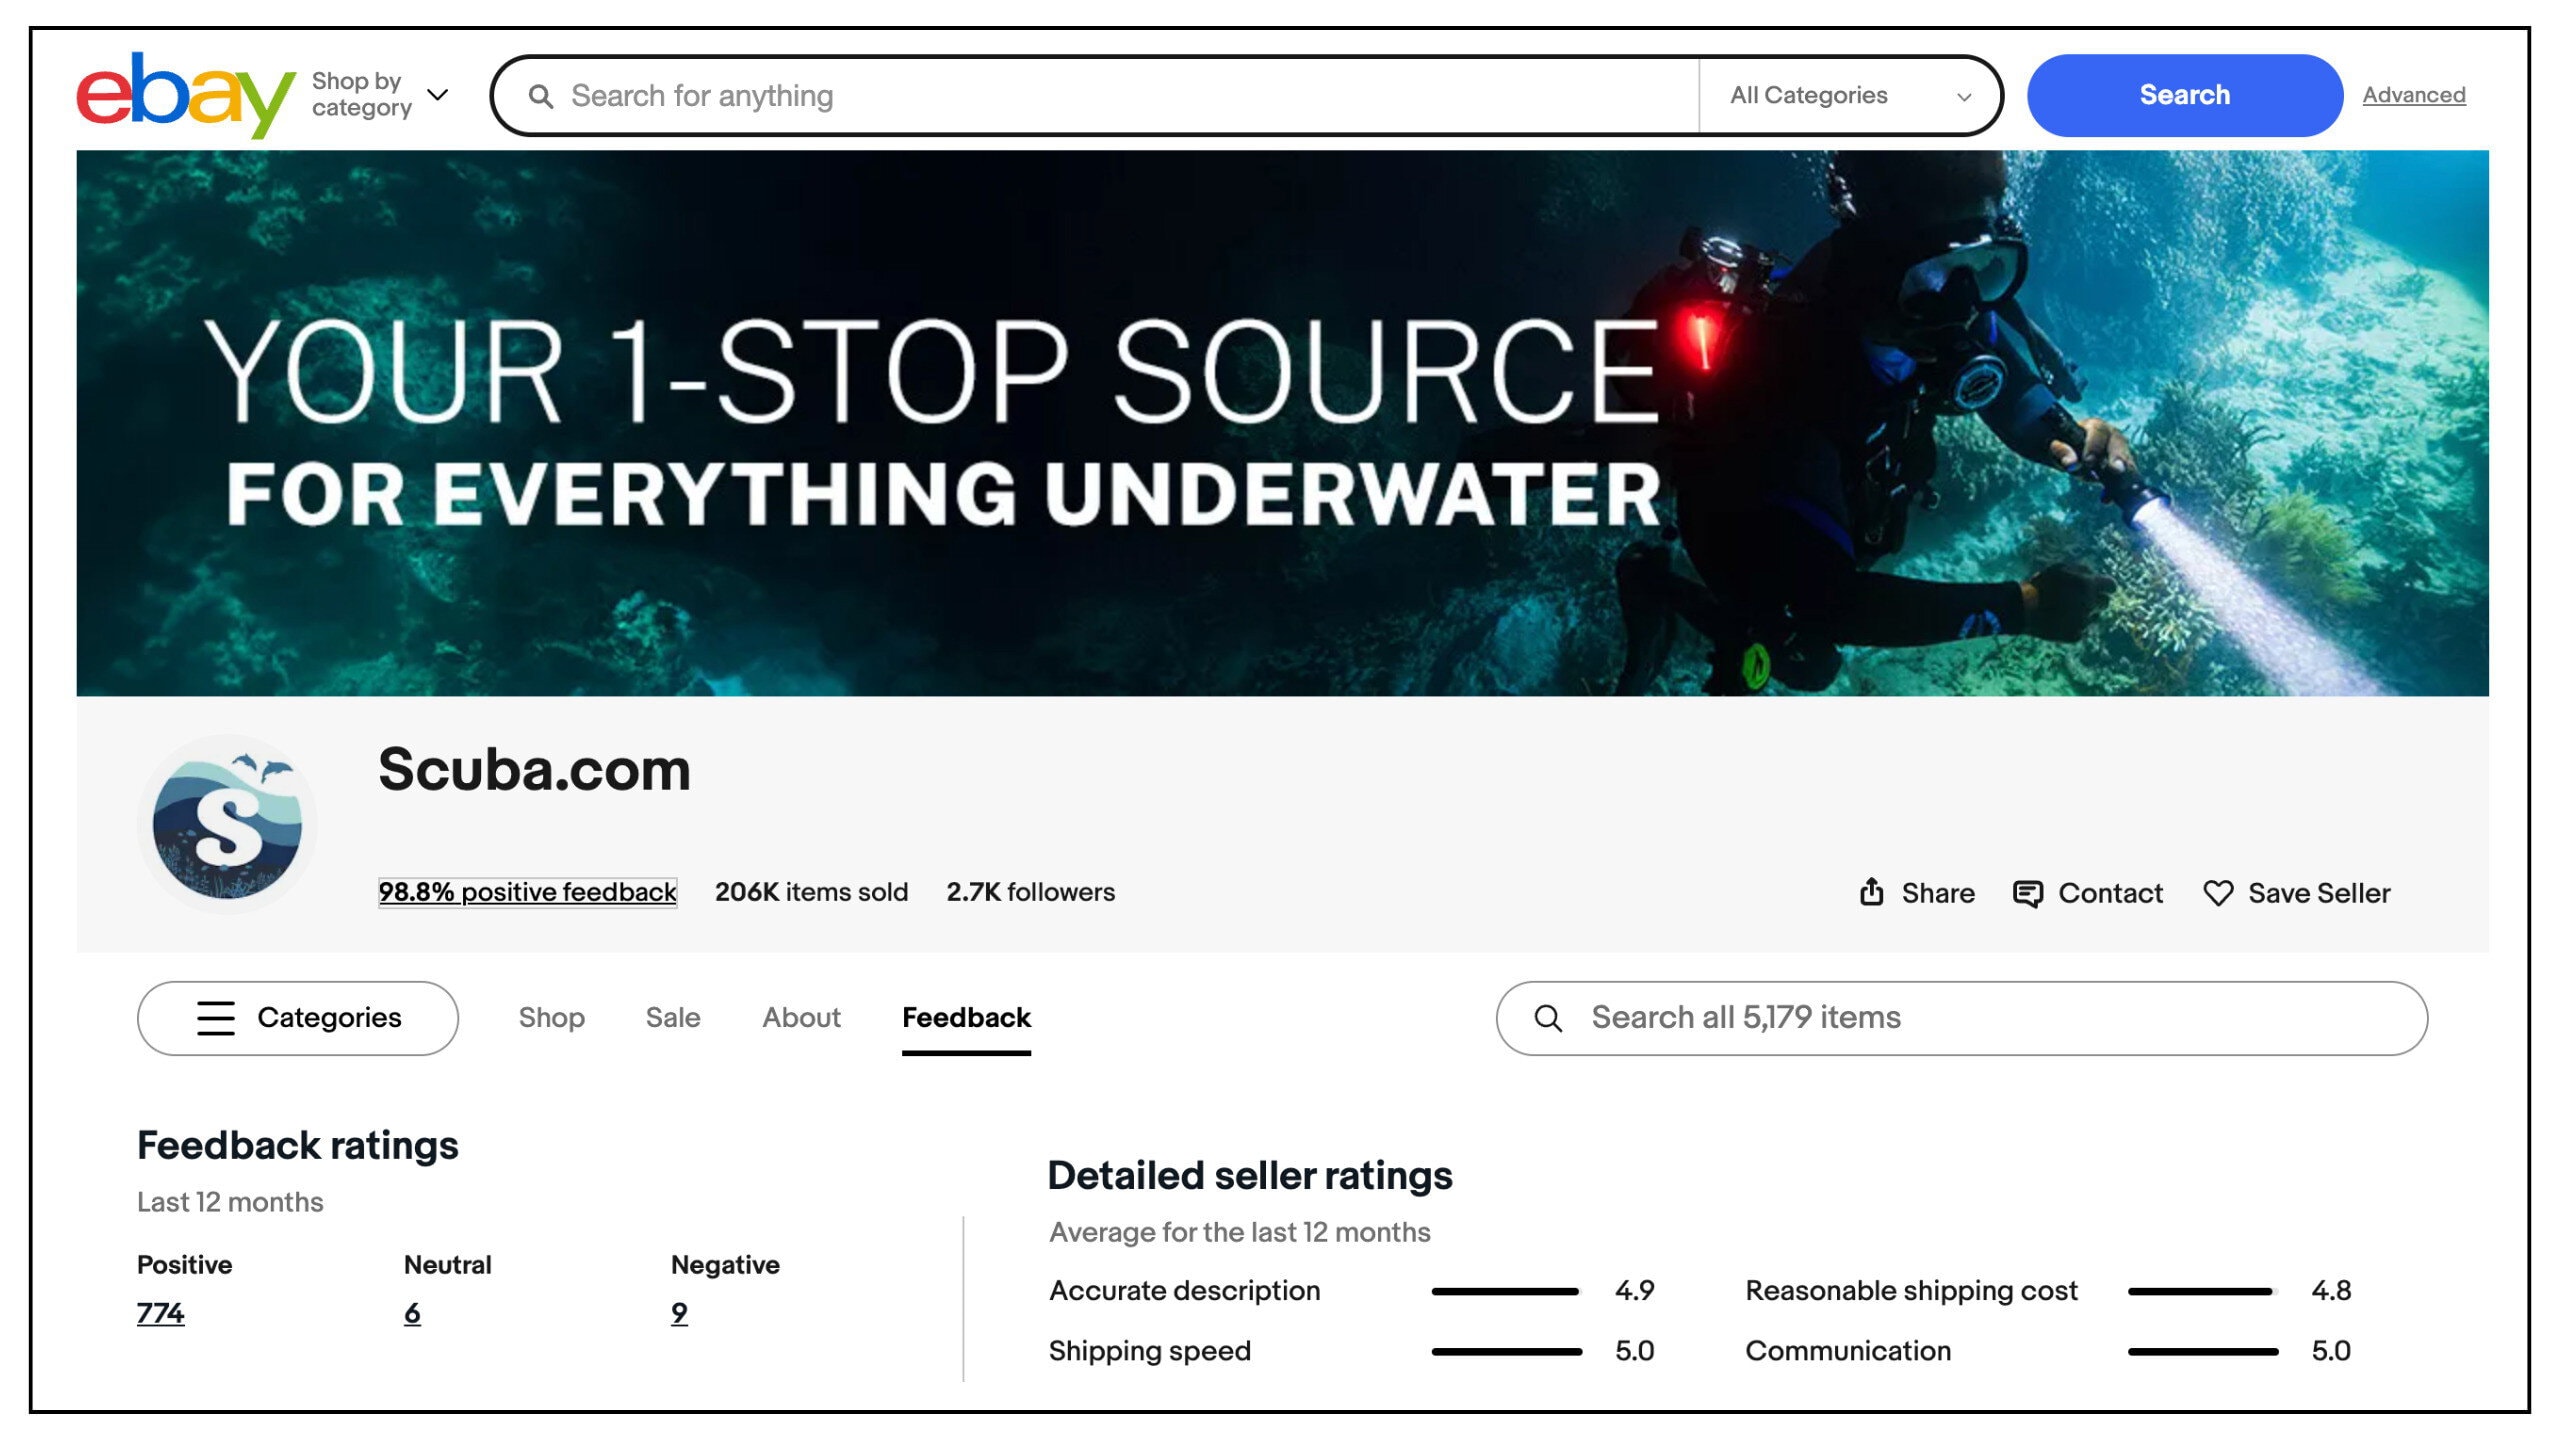The width and height of the screenshot is (2560, 1440).
Task: Click the 4.8 shipping cost score
Action: [2331, 1291]
